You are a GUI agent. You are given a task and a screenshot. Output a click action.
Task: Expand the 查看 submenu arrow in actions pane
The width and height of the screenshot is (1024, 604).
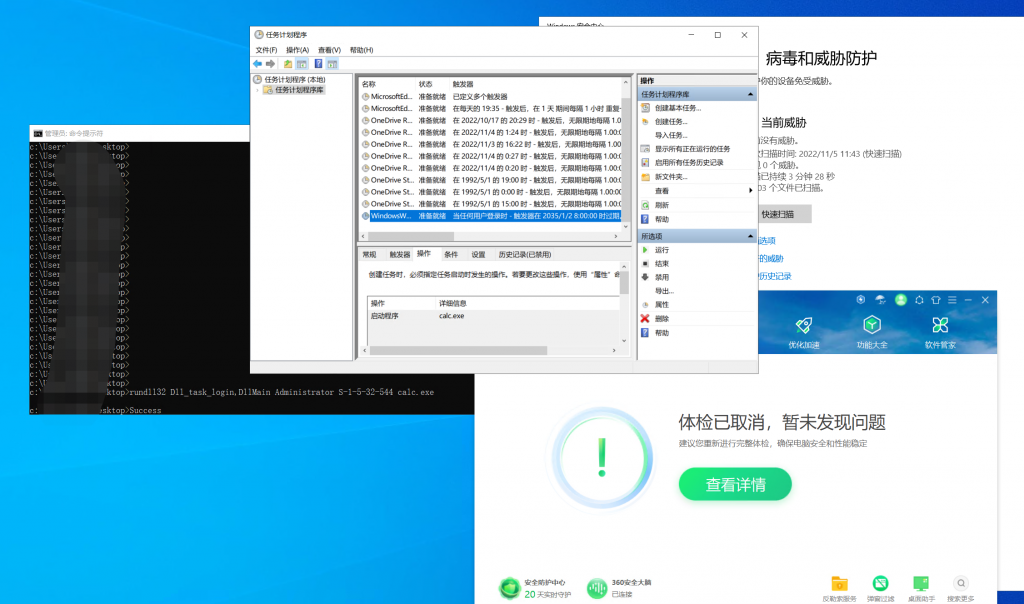tap(750, 191)
